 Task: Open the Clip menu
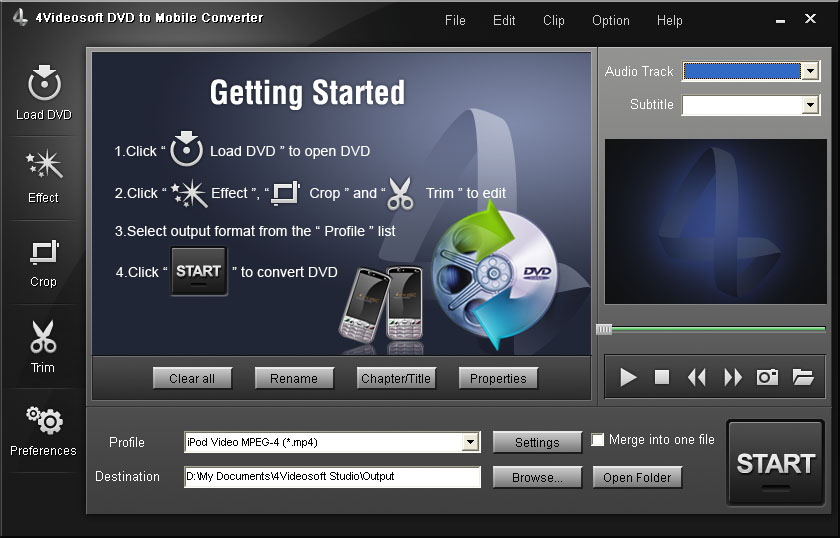(x=553, y=20)
